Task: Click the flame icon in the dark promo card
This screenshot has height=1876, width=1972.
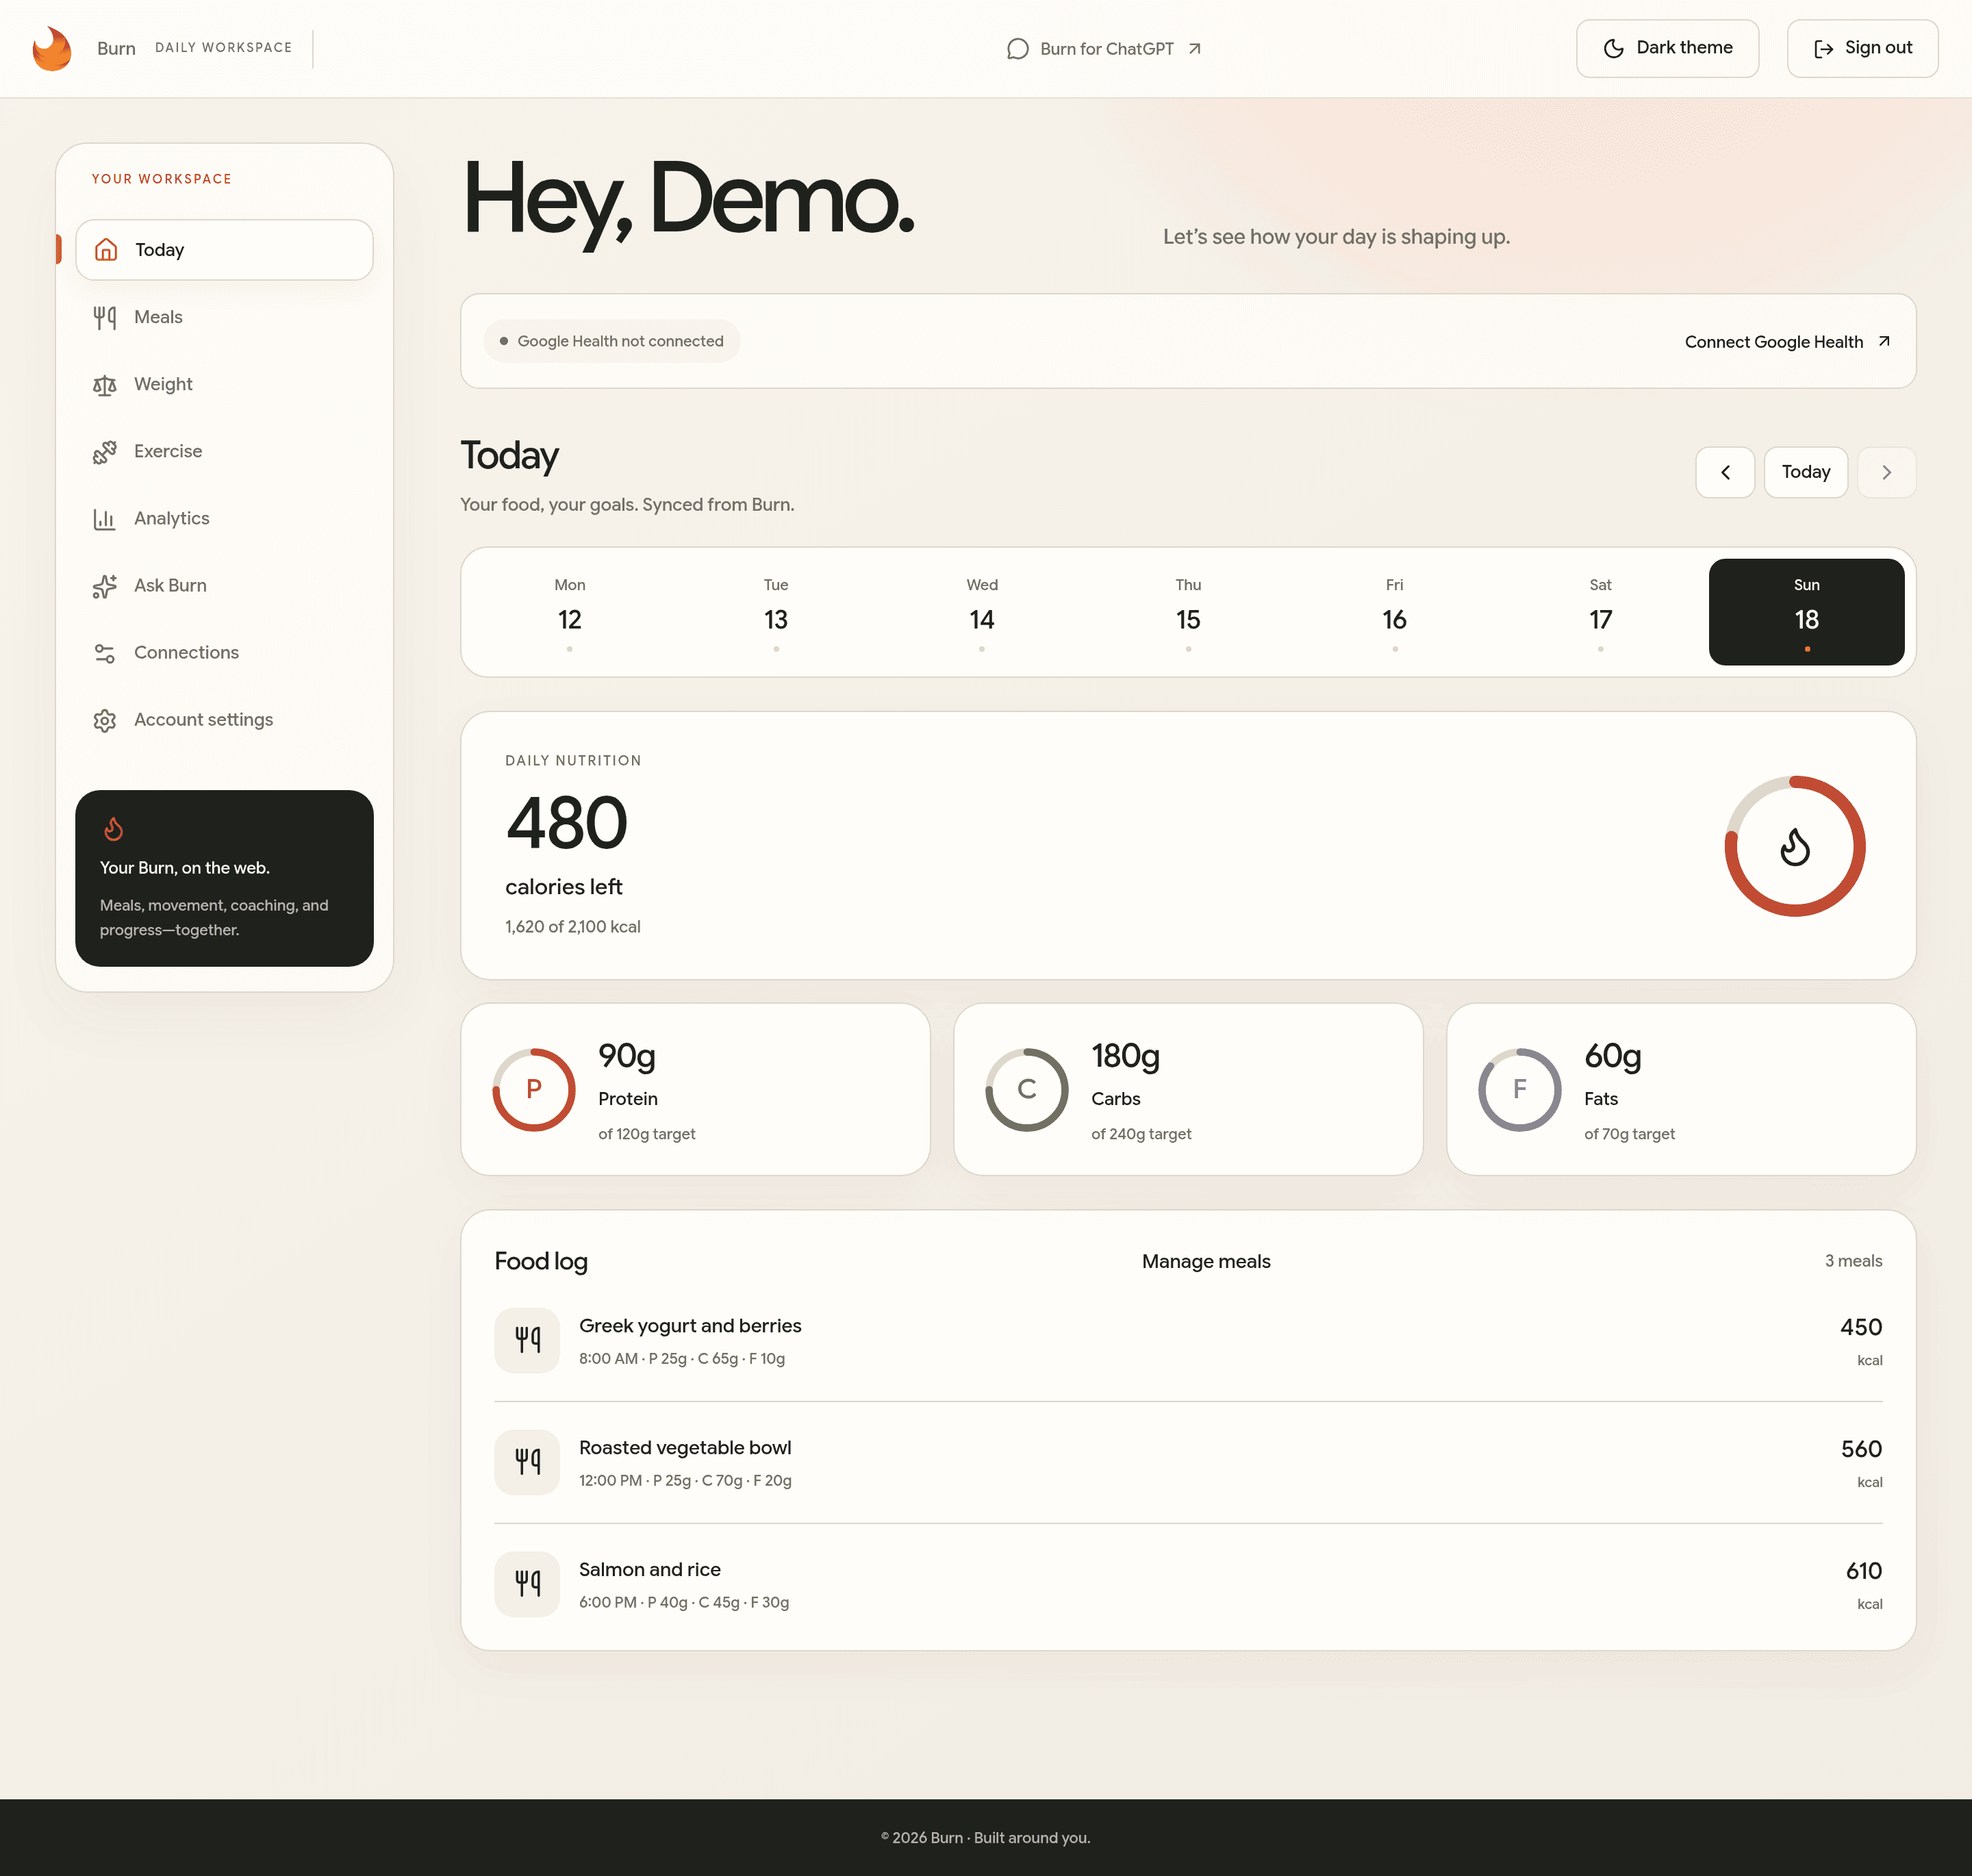Action: coord(114,828)
